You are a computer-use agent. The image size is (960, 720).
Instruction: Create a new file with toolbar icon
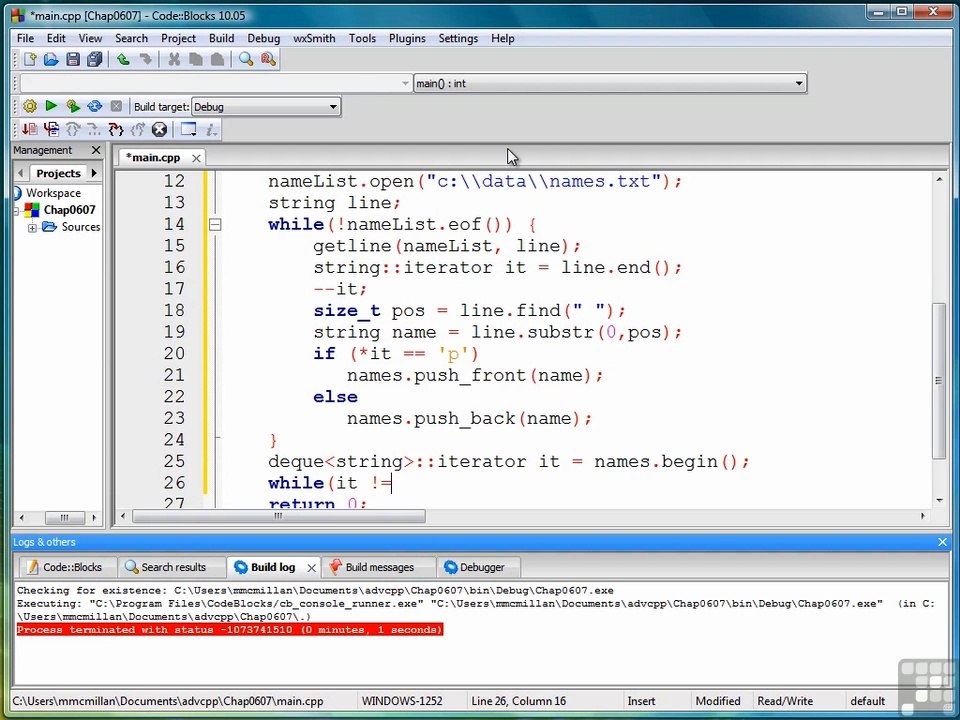pos(29,59)
